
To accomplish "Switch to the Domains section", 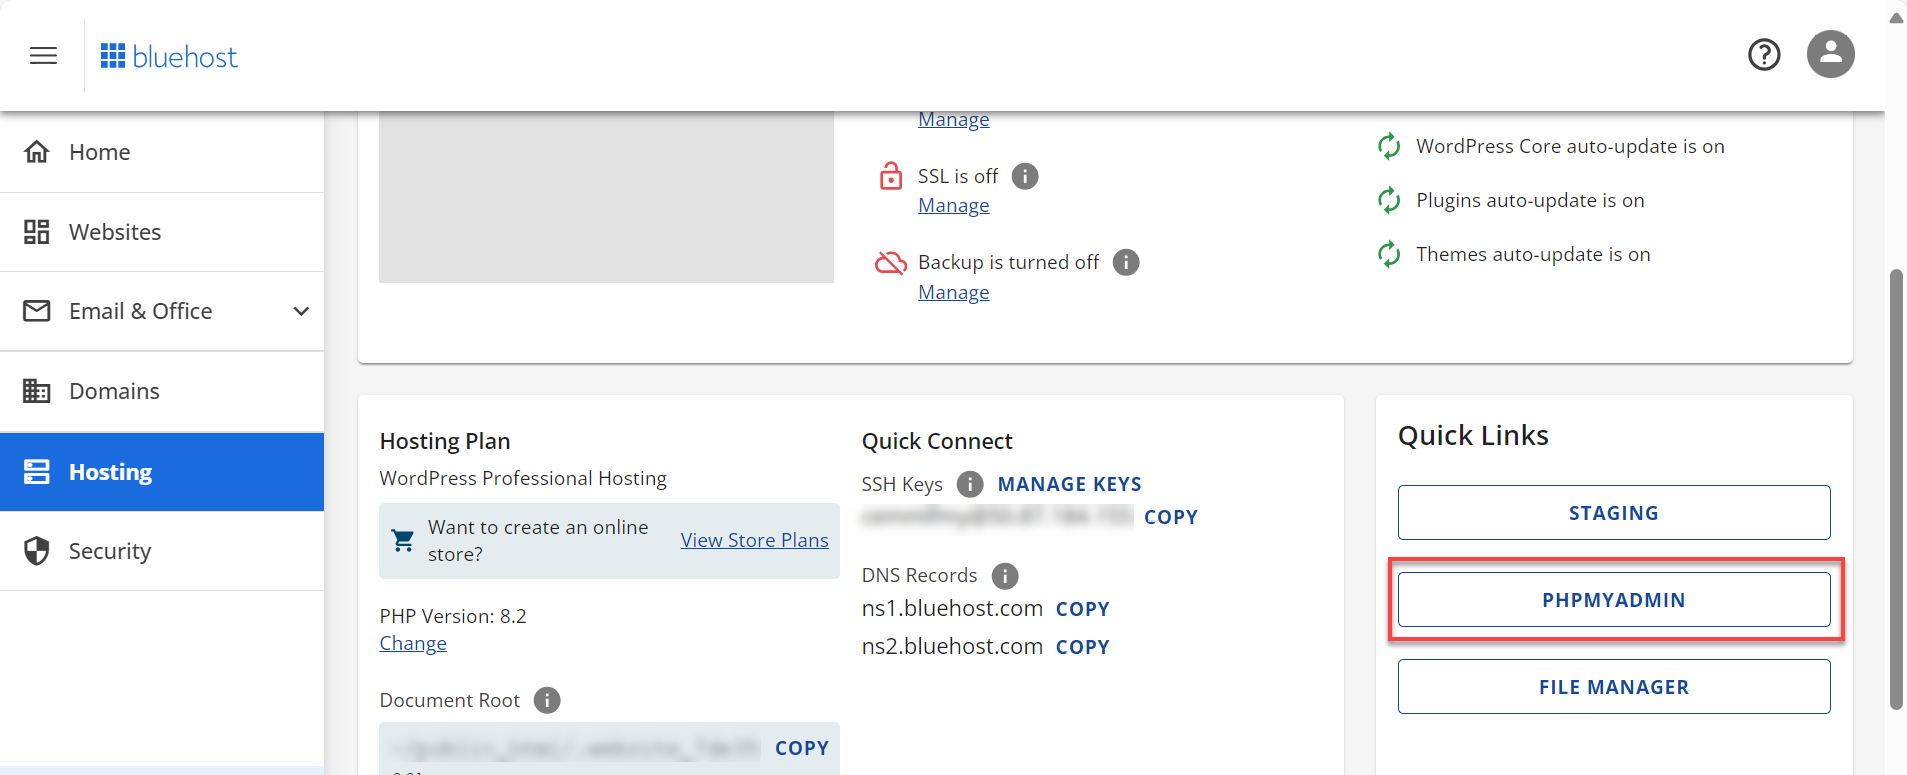I will click(x=113, y=391).
